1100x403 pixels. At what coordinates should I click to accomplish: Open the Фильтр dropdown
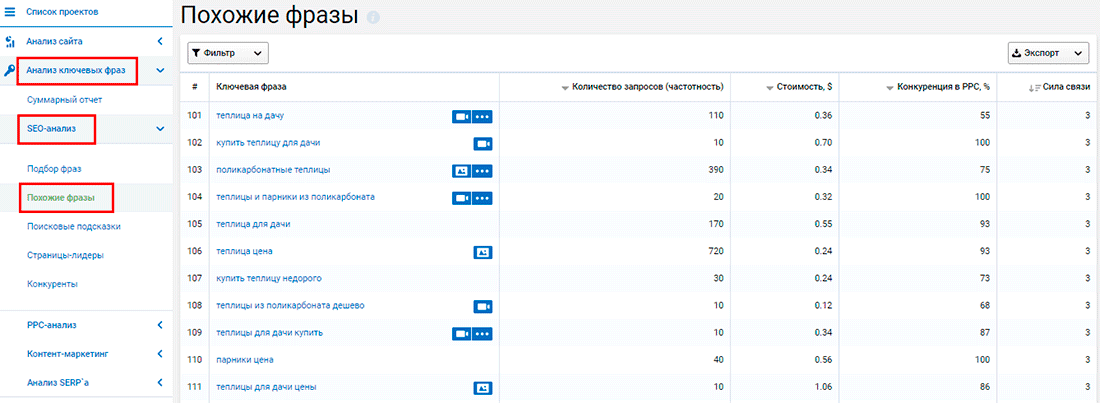228,53
